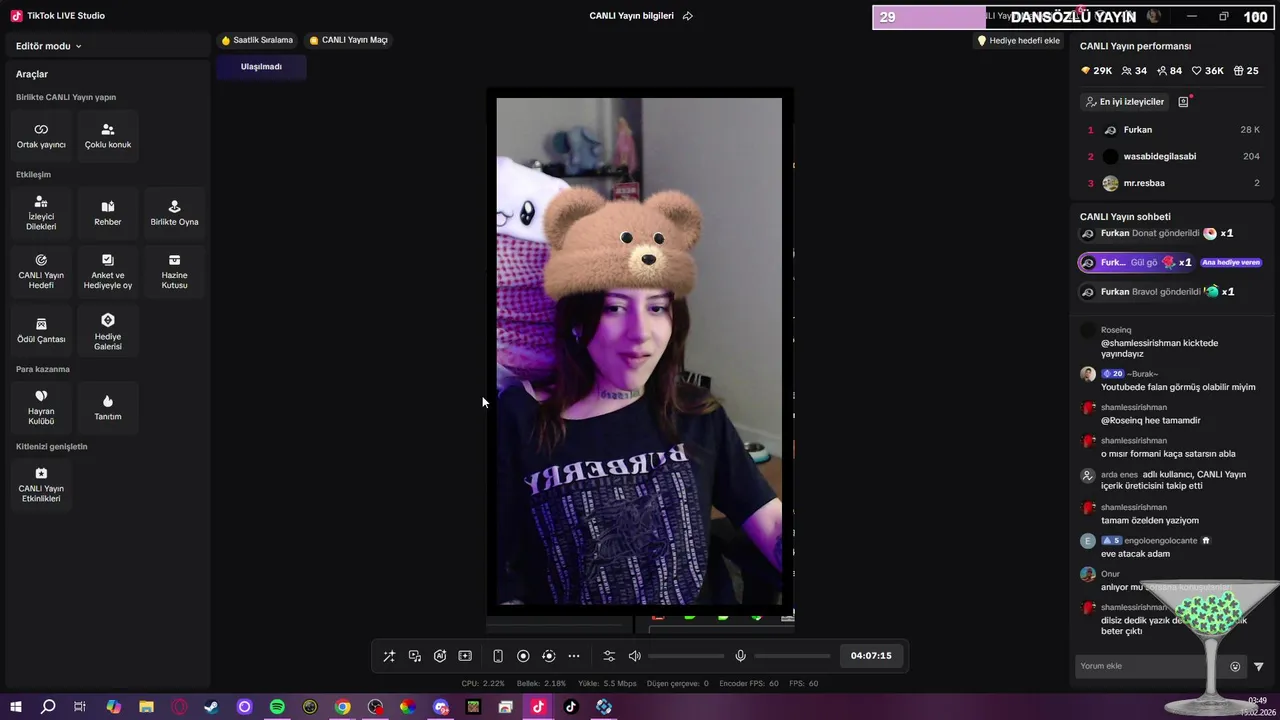Open the Tanıtım tool

(x=108, y=408)
